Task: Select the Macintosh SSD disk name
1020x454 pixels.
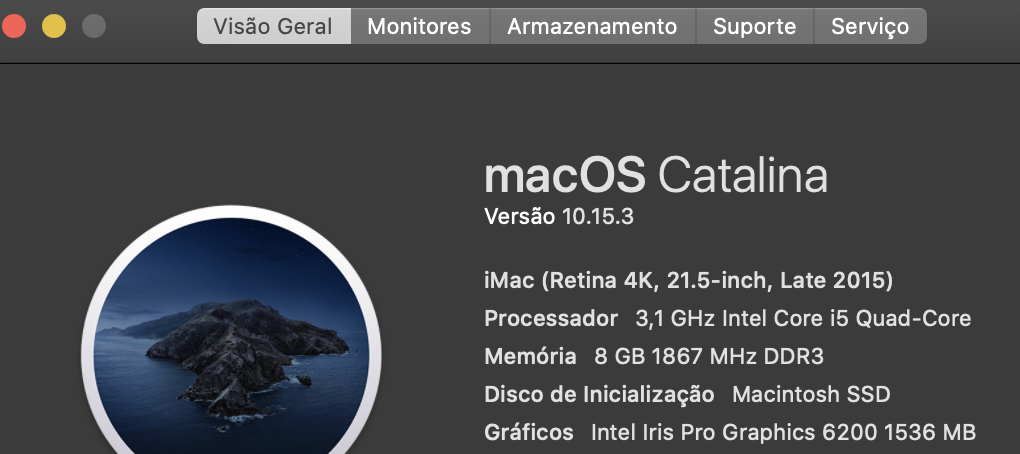Action: (811, 394)
